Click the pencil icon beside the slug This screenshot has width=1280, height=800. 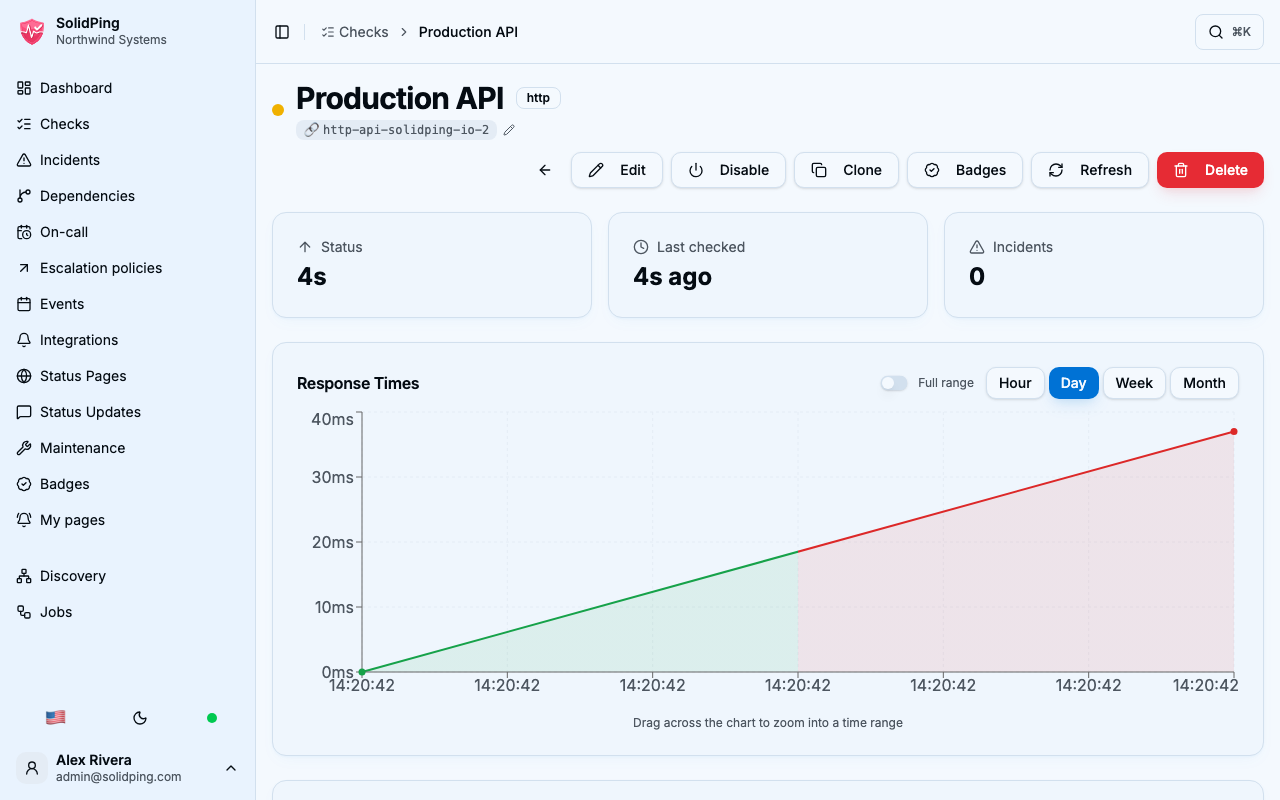(509, 130)
